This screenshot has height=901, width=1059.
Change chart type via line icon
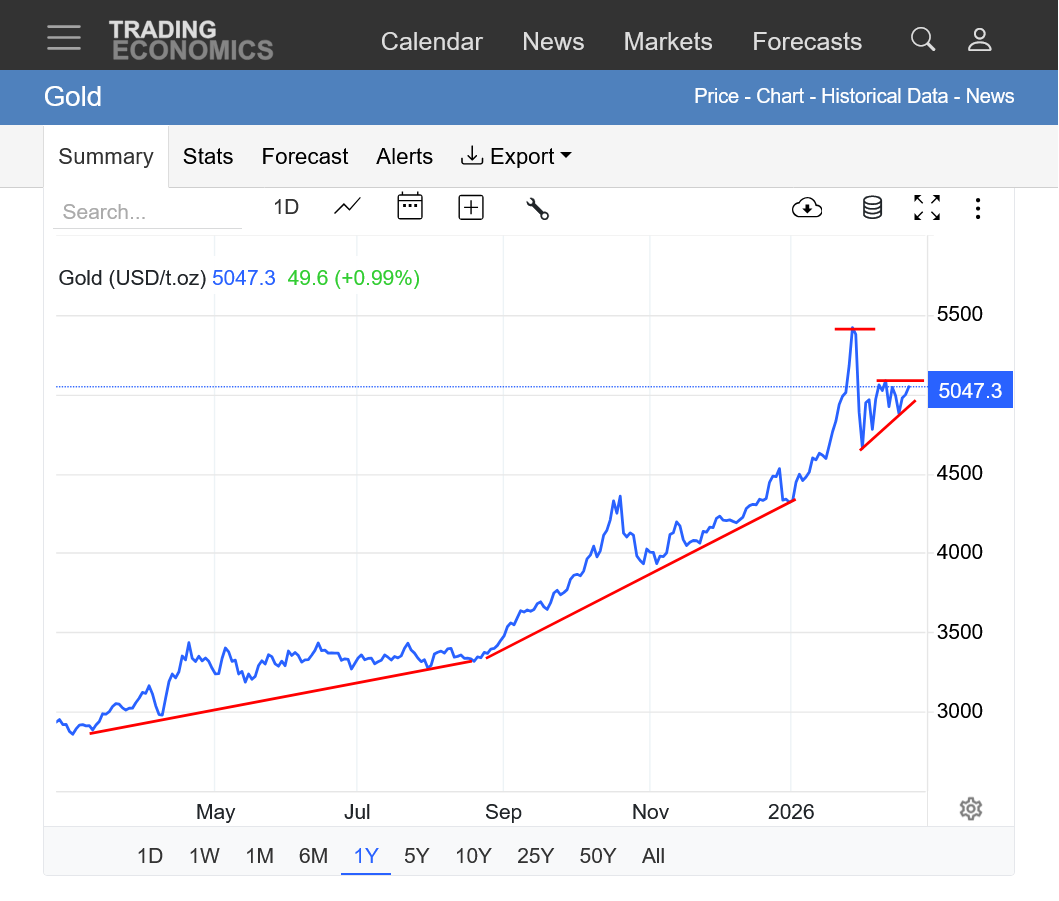click(347, 207)
